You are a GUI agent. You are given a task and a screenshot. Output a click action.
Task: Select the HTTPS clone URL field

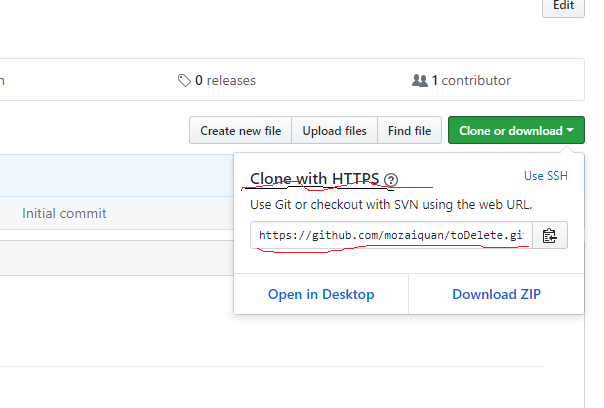pyautogui.click(x=391, y=235)
